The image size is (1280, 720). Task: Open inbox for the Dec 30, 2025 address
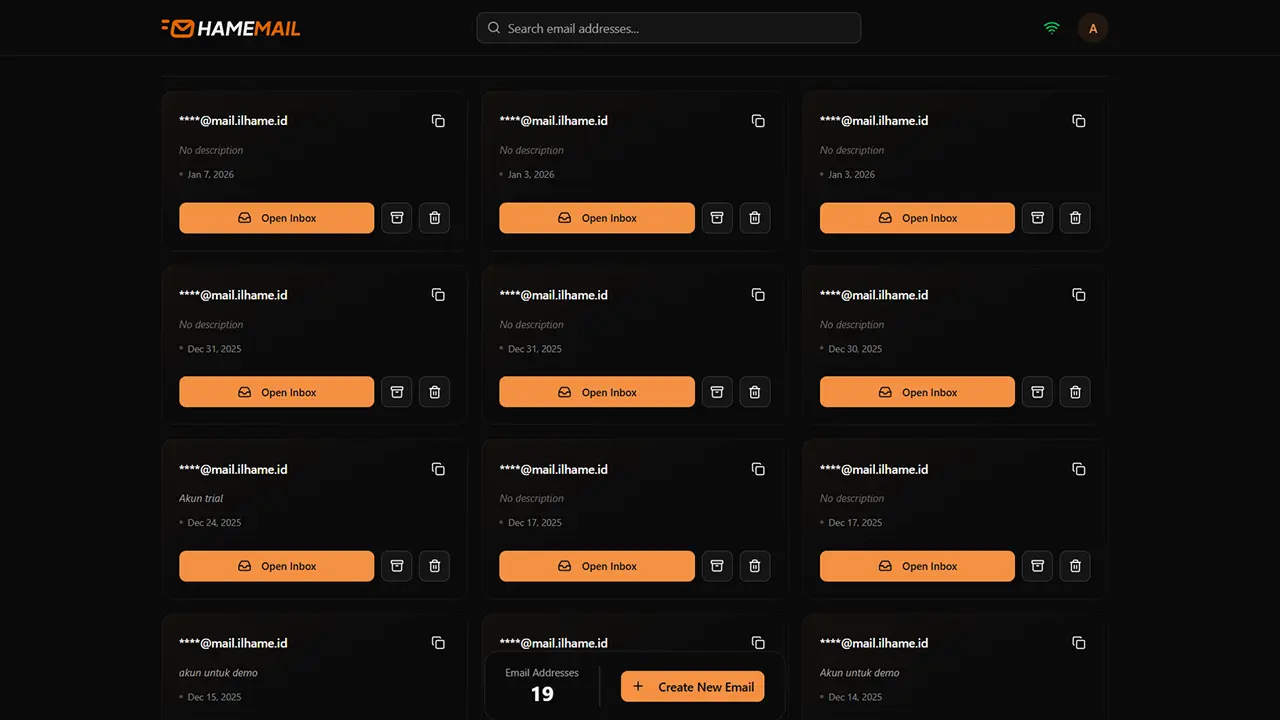[916, 391]
